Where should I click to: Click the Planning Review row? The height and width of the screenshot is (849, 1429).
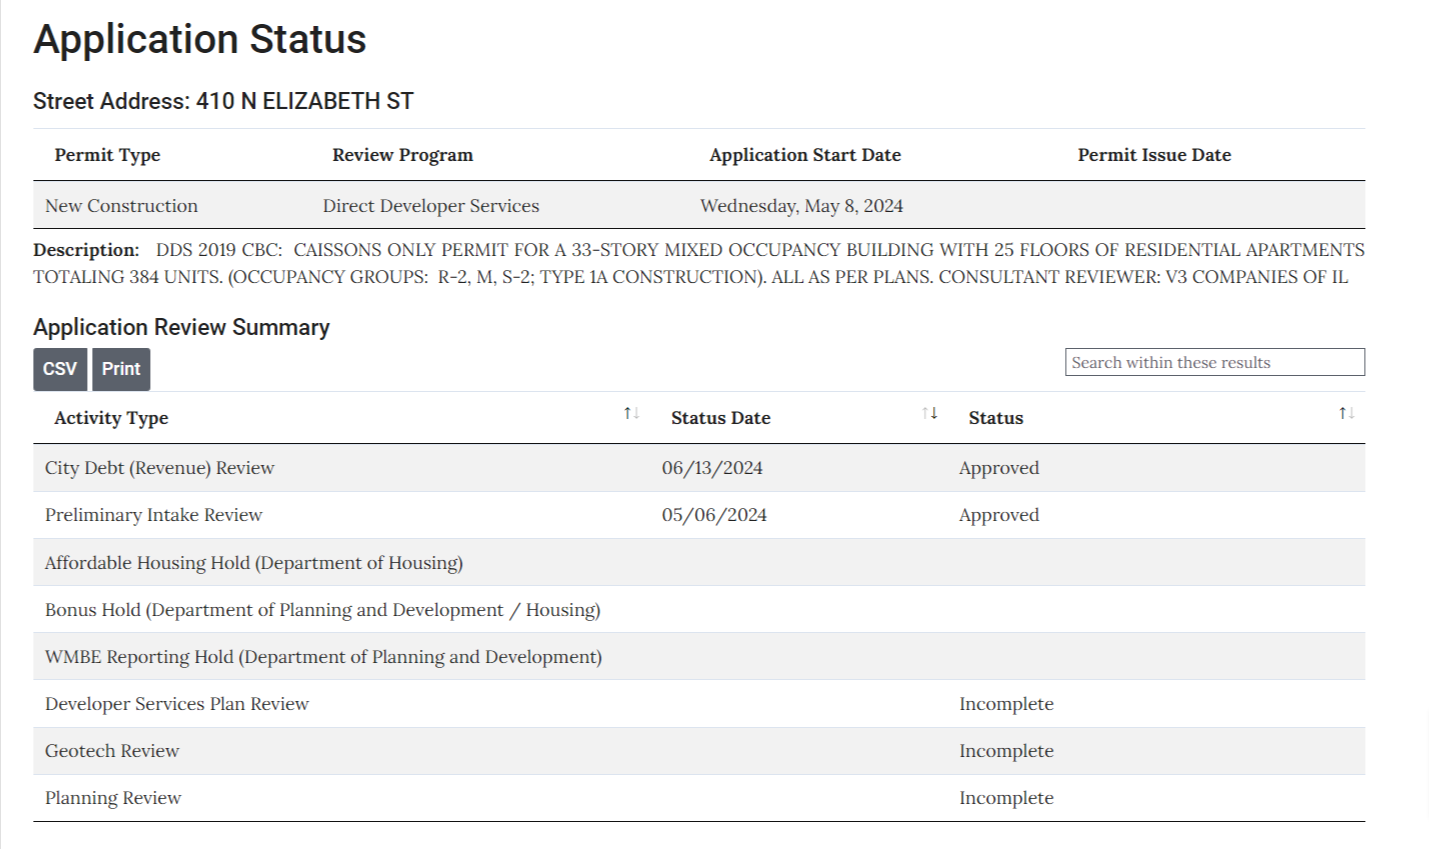pyautogui.click(x=699, y=798)
